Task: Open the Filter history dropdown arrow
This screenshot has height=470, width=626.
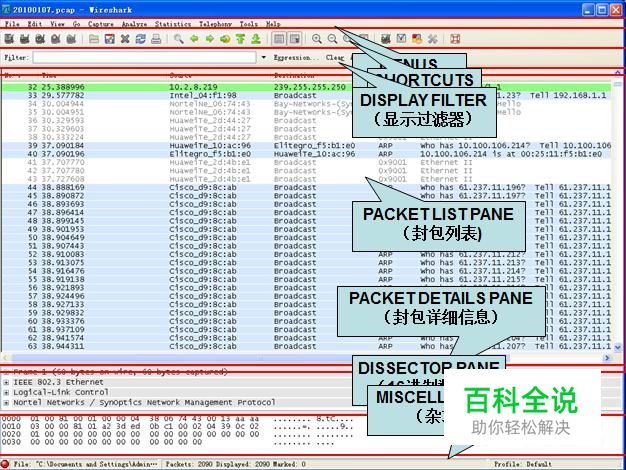Action: (x=263, y=58)
